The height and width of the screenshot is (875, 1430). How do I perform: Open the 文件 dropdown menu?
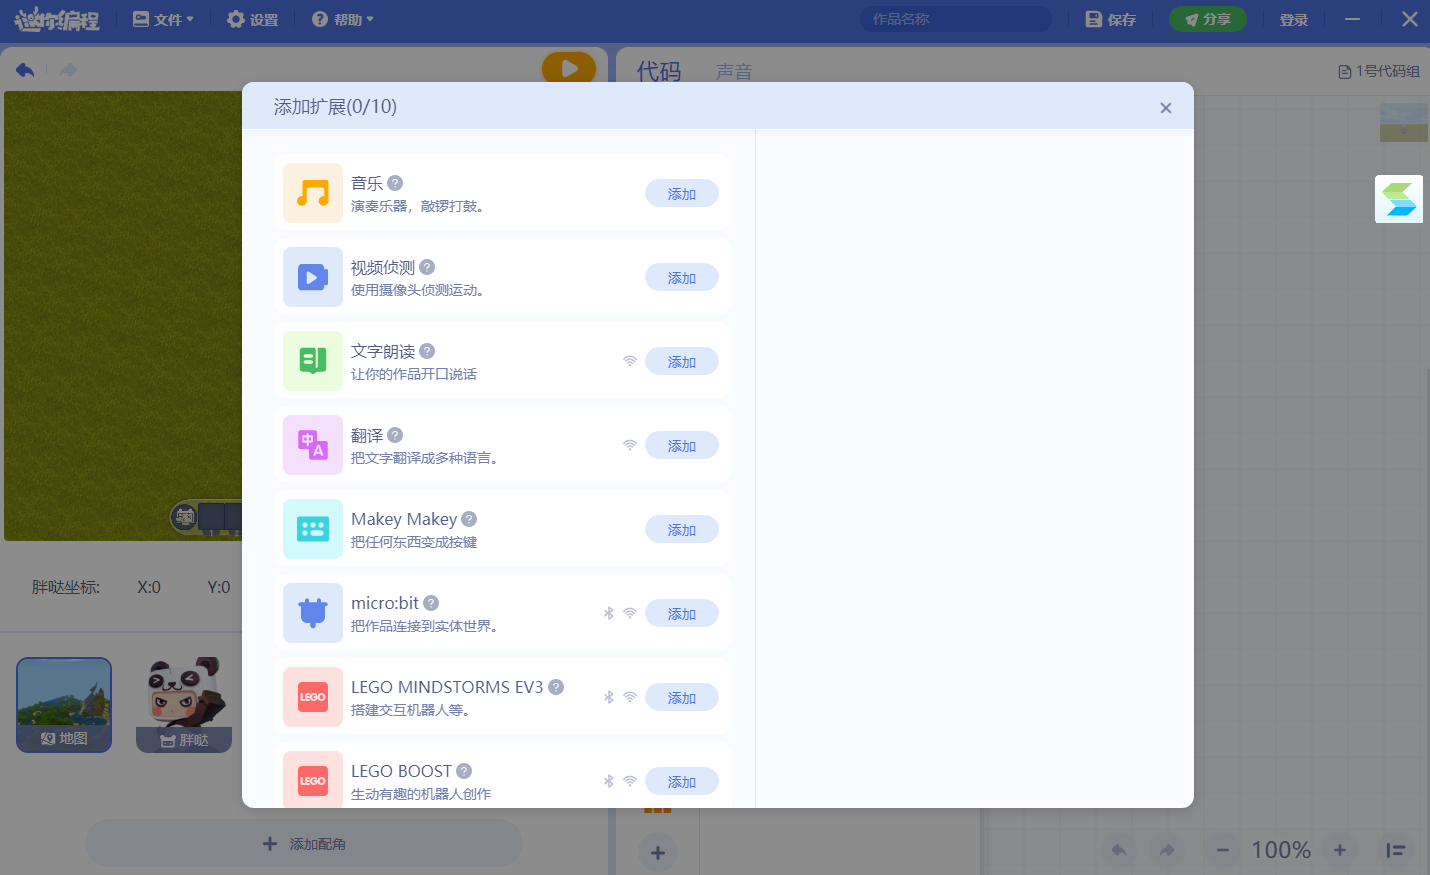coord(163,19)
